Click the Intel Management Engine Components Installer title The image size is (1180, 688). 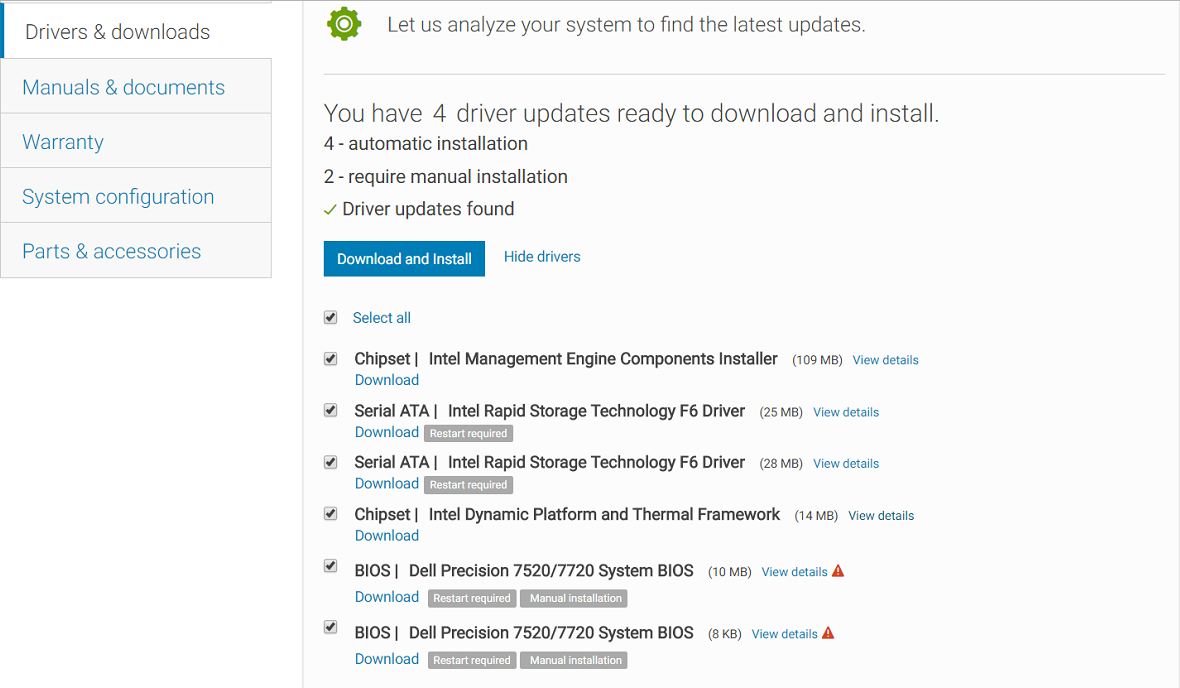(603, 359)
